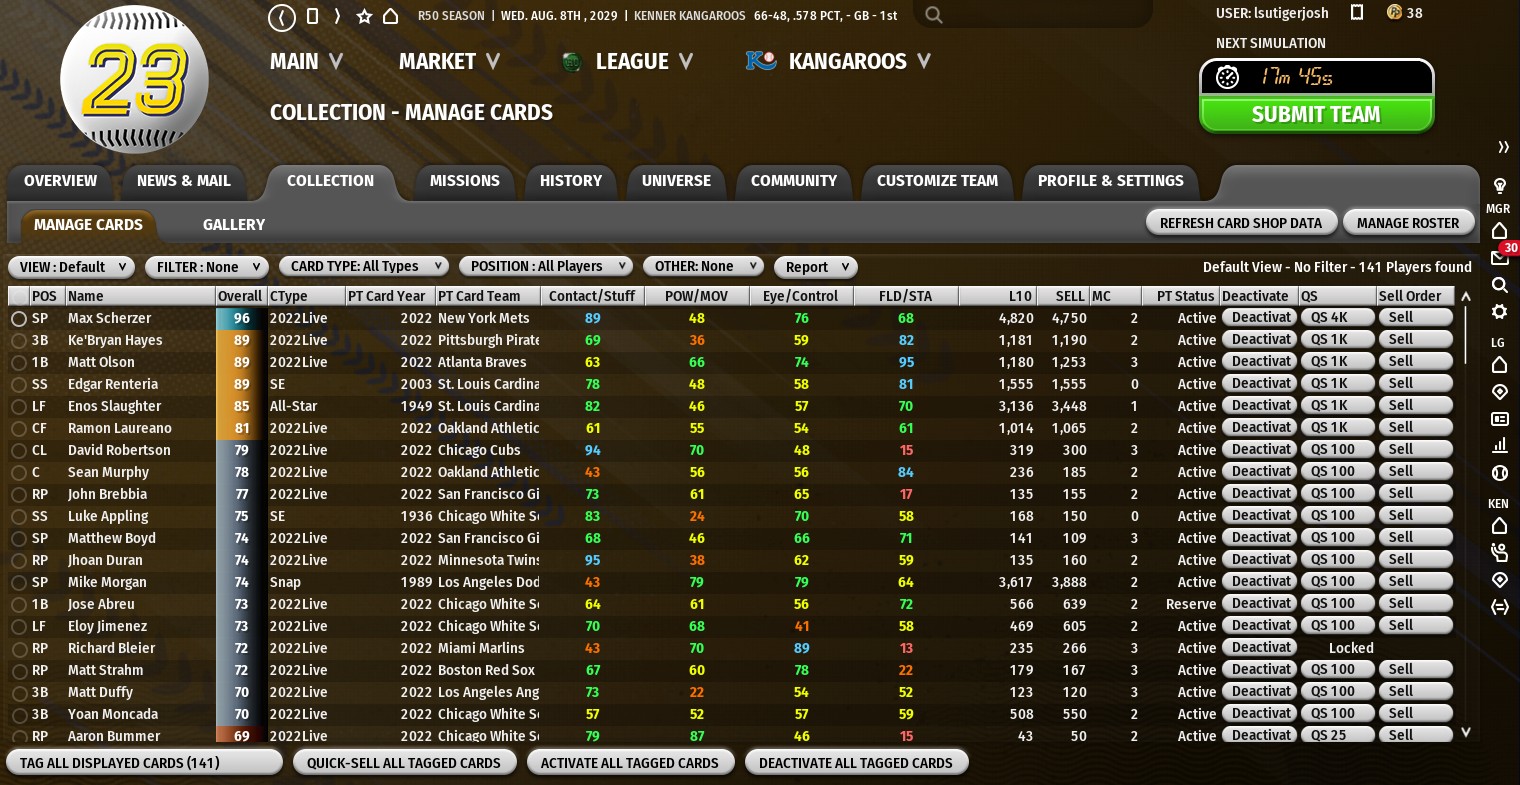Click REFRESH CARD SHOP DATA
The width and height of the screenshot is (1520, 785).
click(x=1241, y=223)
